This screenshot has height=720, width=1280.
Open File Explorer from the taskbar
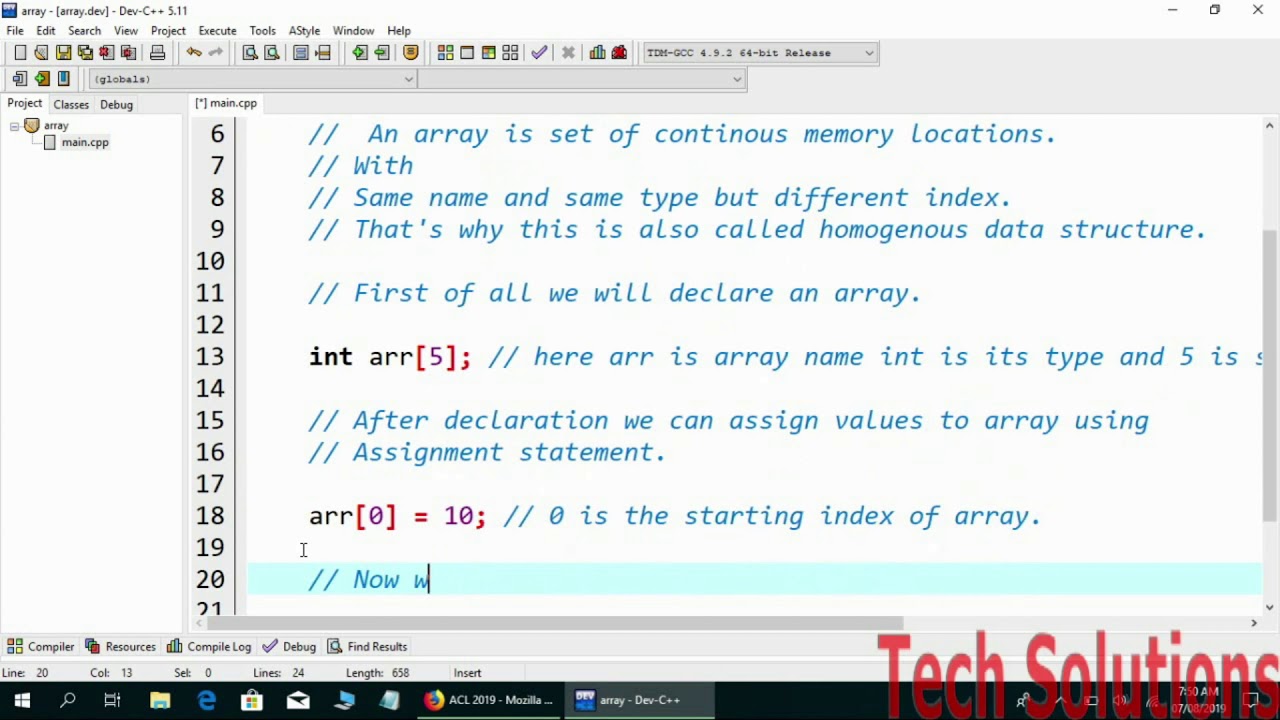(x=160, y=700)
